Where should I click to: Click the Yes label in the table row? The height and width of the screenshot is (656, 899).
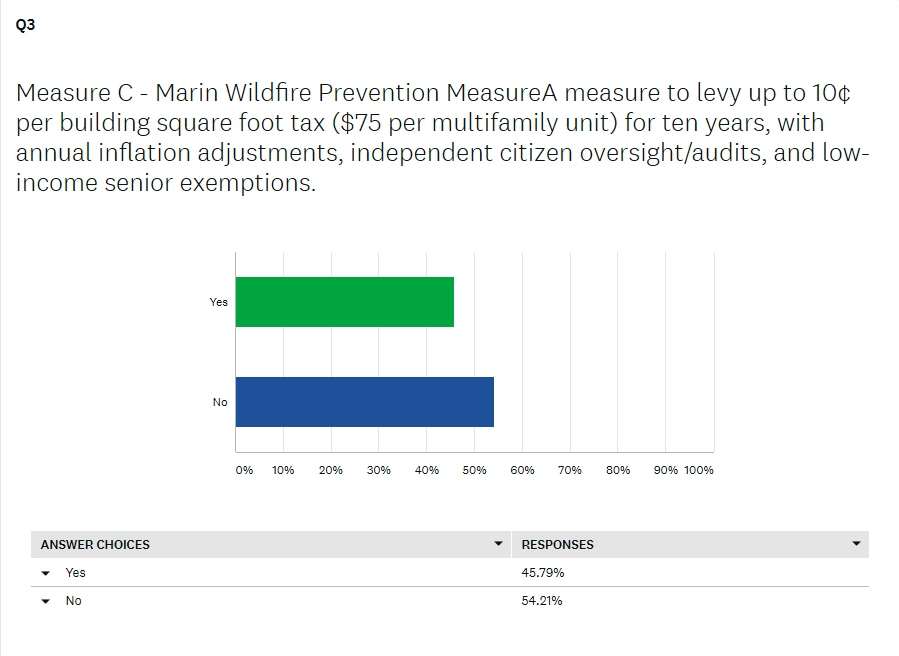(76, 573)
